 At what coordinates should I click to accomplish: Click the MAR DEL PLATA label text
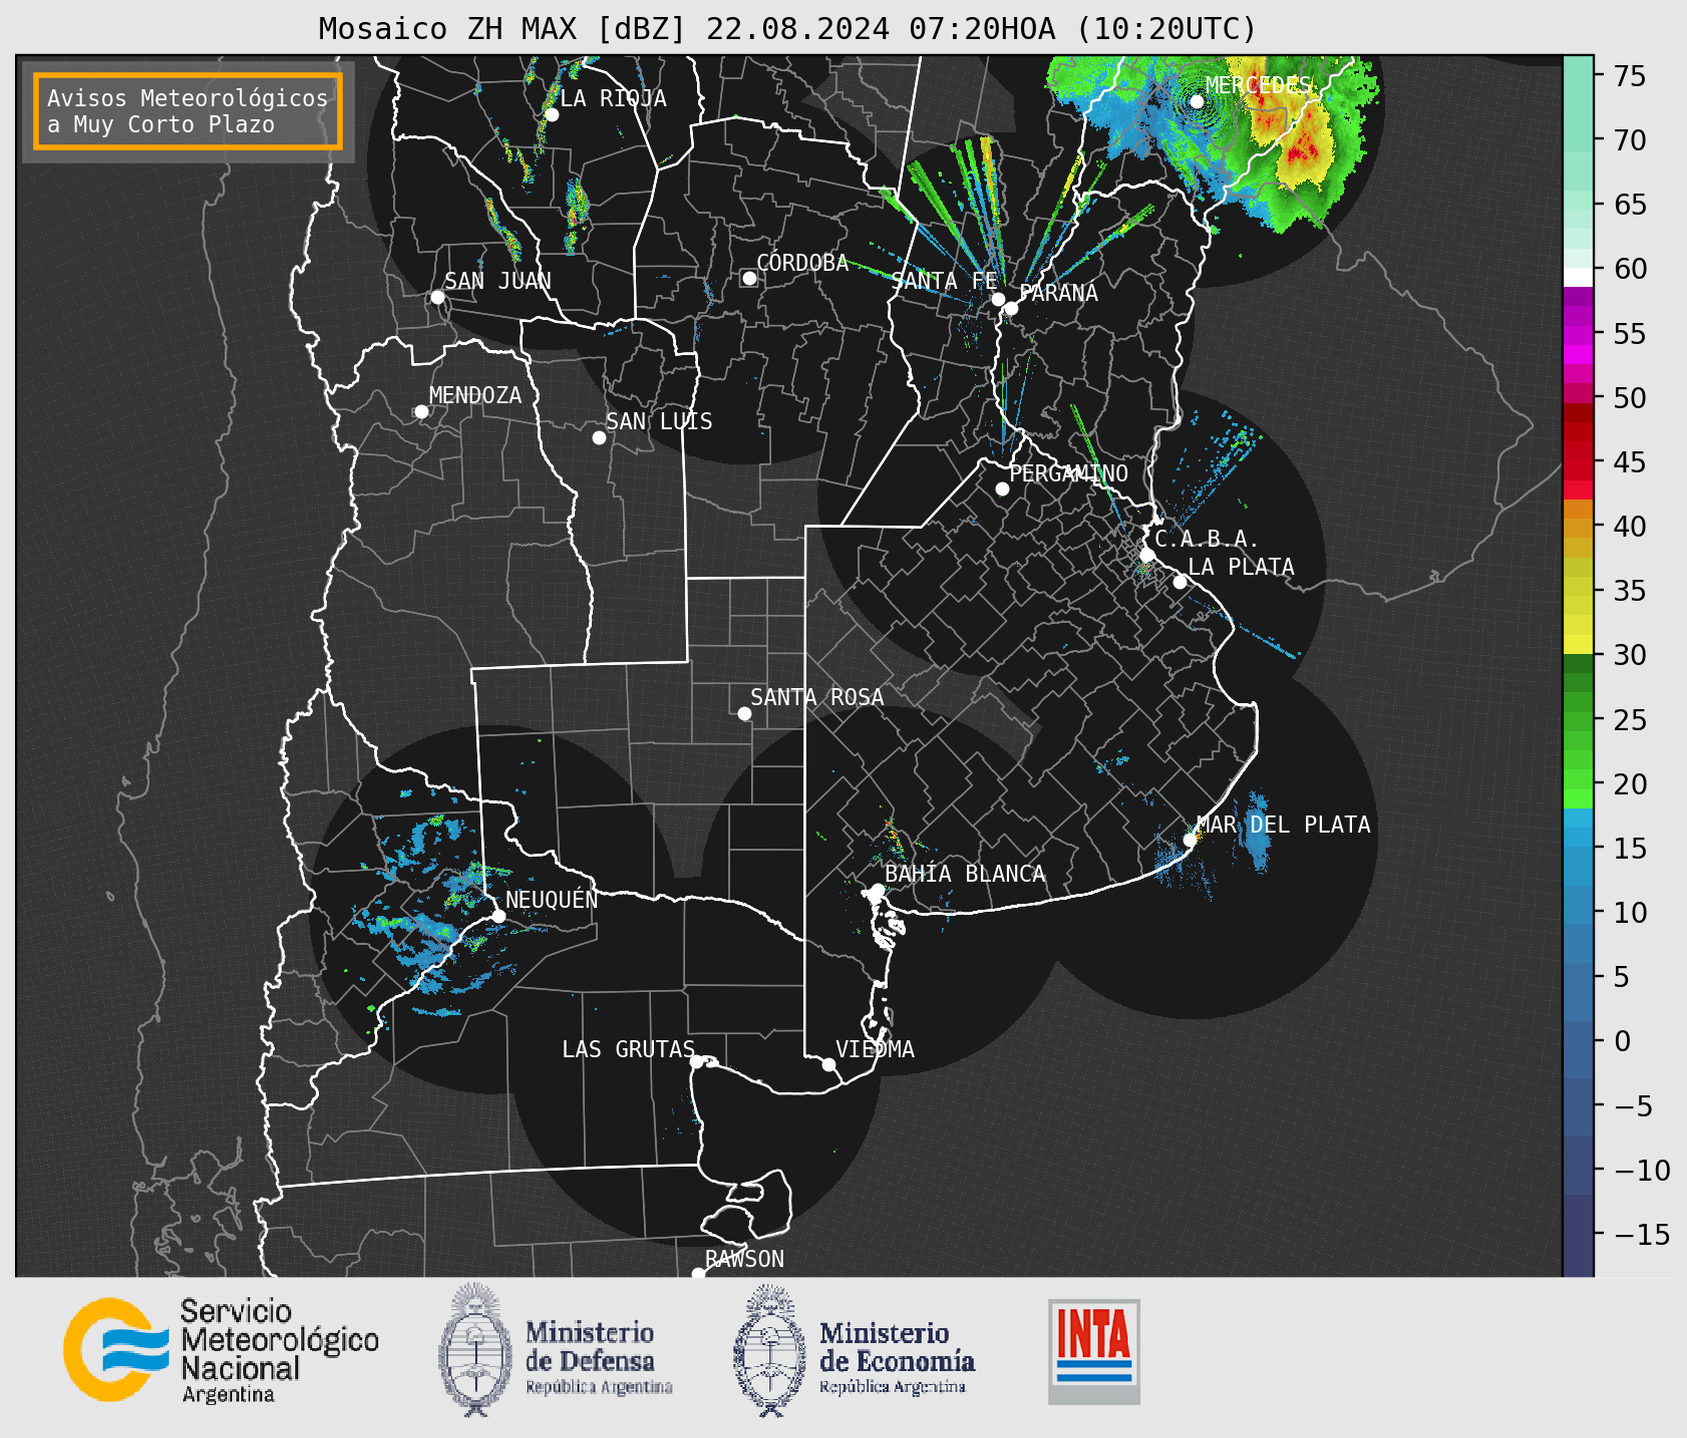click(x=1284, y=824)
